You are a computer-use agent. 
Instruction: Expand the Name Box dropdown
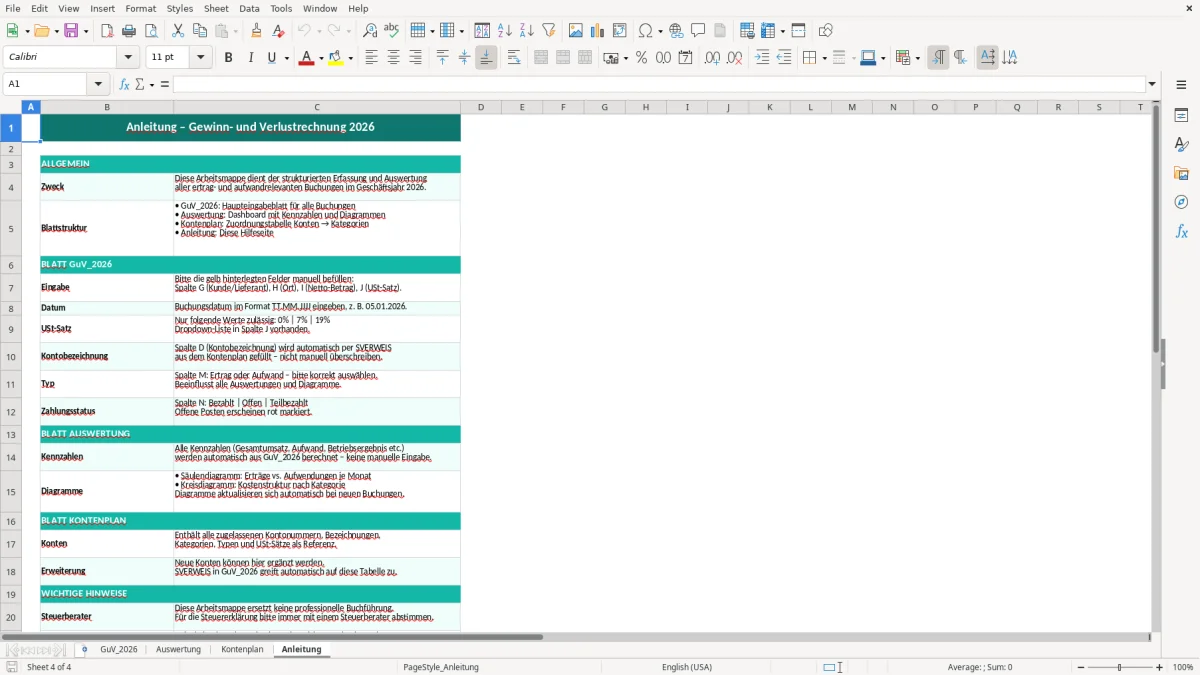click(x=98, y=84)
